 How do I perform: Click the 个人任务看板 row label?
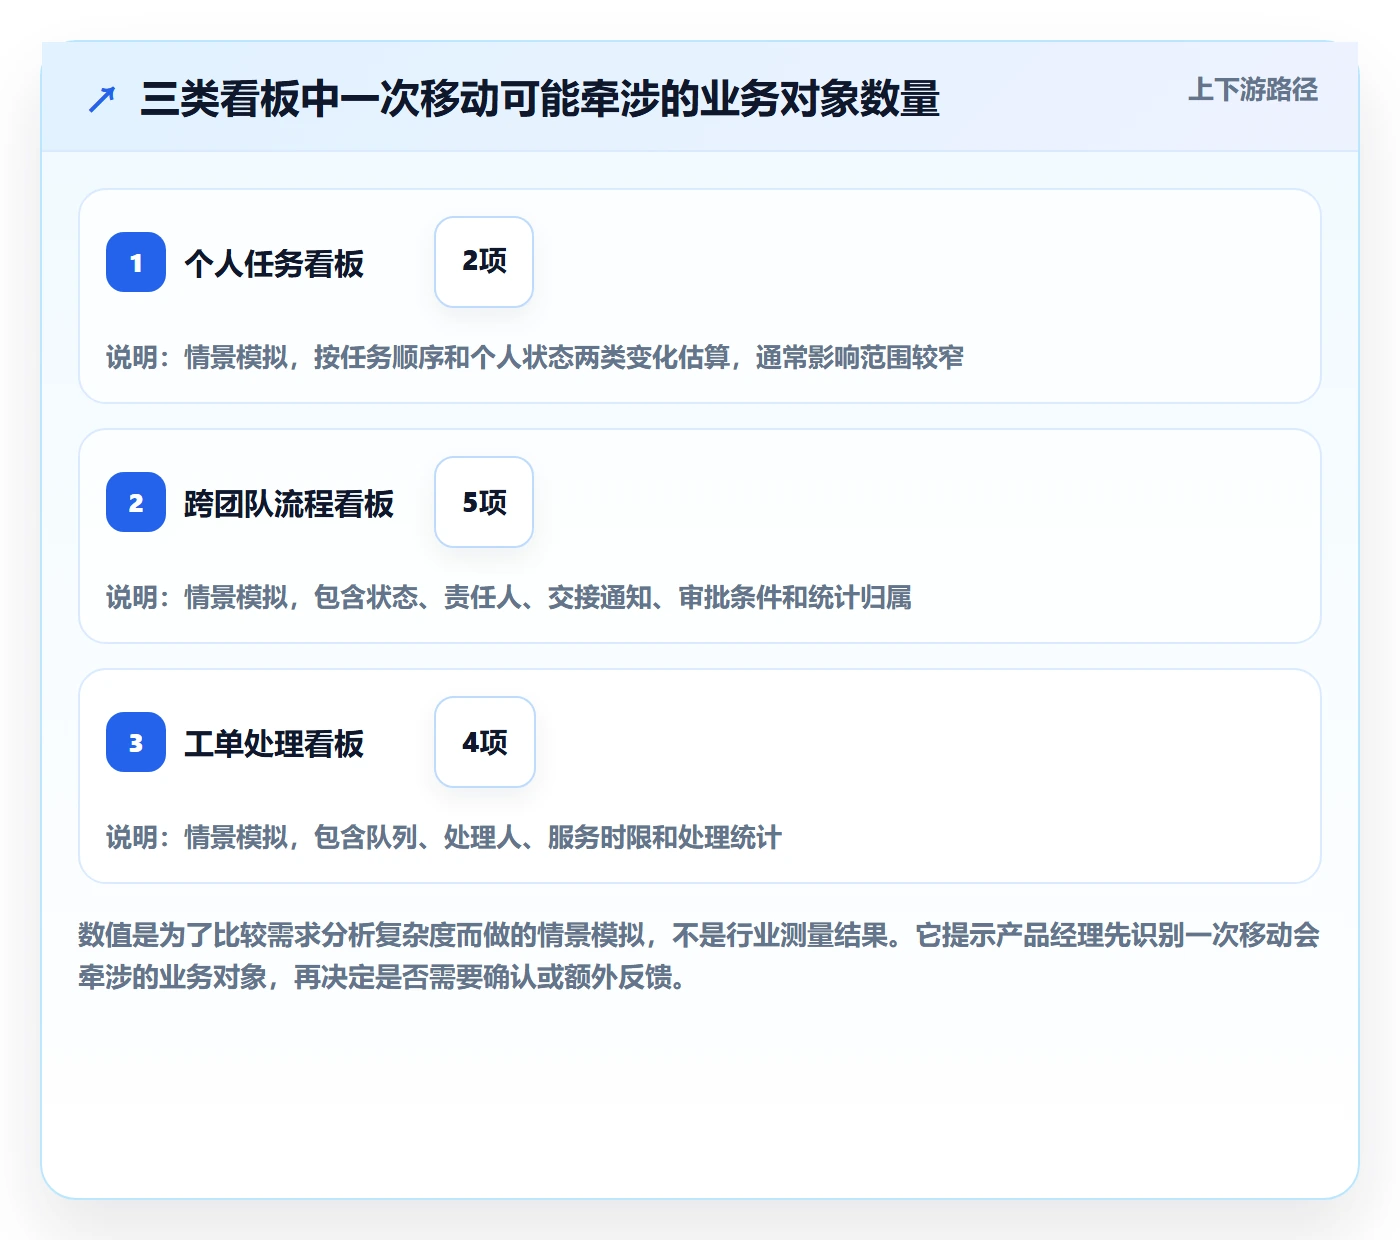pos(274,264)
